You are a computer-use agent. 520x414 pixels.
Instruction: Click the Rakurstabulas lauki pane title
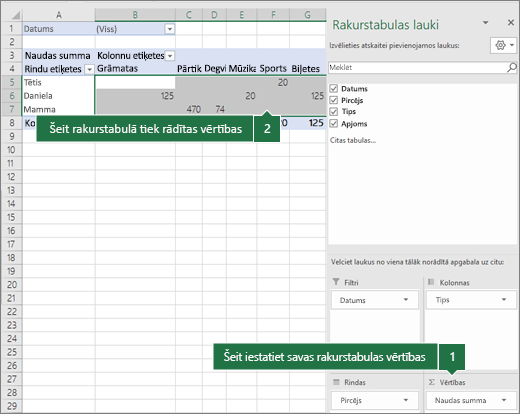[385, 25]
